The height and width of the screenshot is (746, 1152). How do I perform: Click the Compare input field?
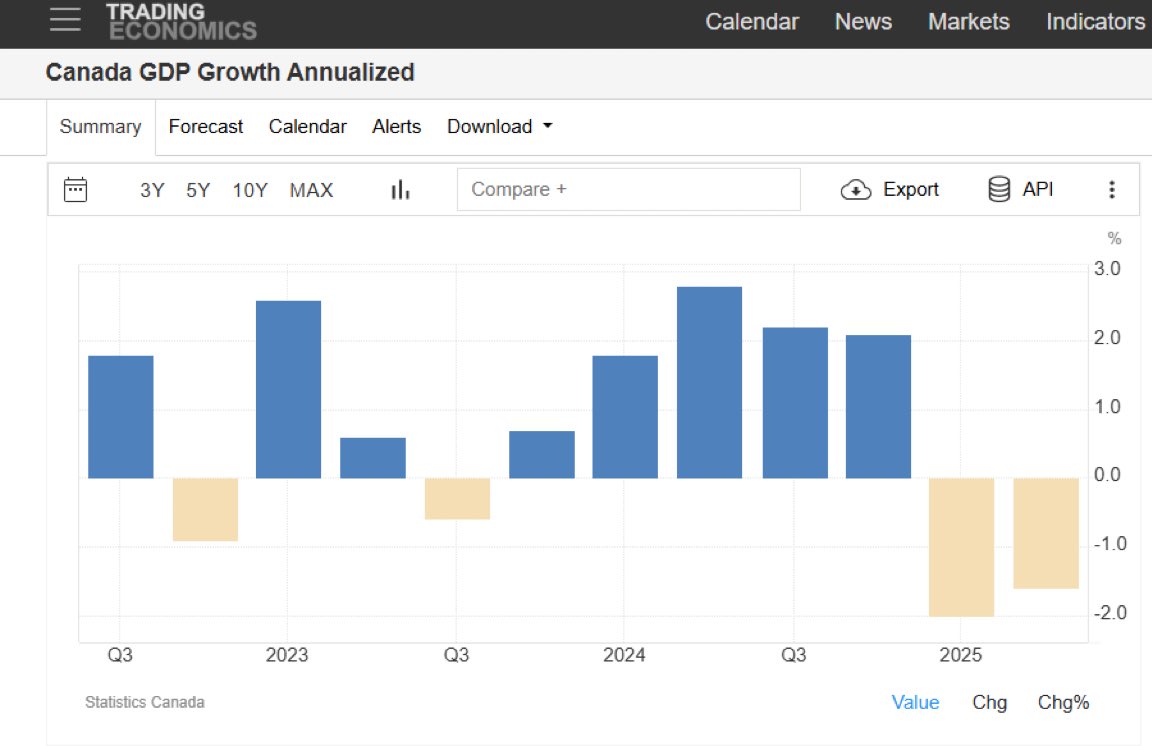(629, 190)
